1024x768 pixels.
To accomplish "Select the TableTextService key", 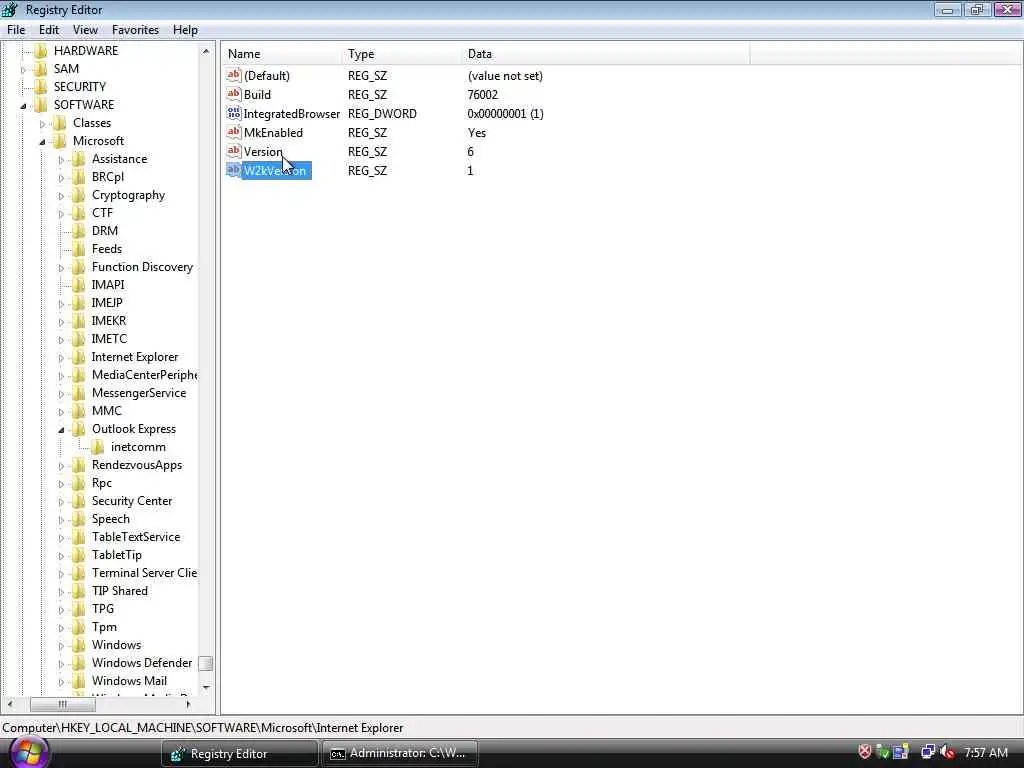I will pos(136,537).
